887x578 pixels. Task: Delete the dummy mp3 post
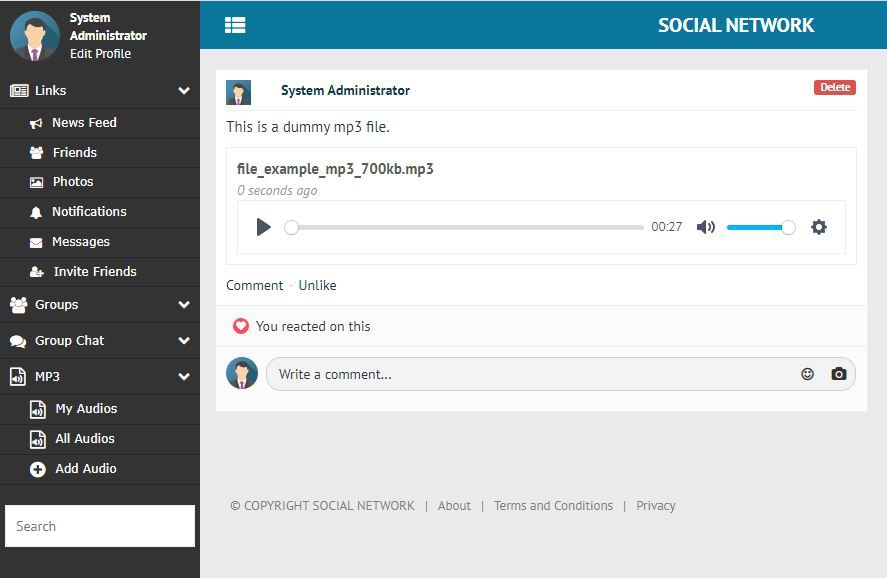(x=834, y=88)
